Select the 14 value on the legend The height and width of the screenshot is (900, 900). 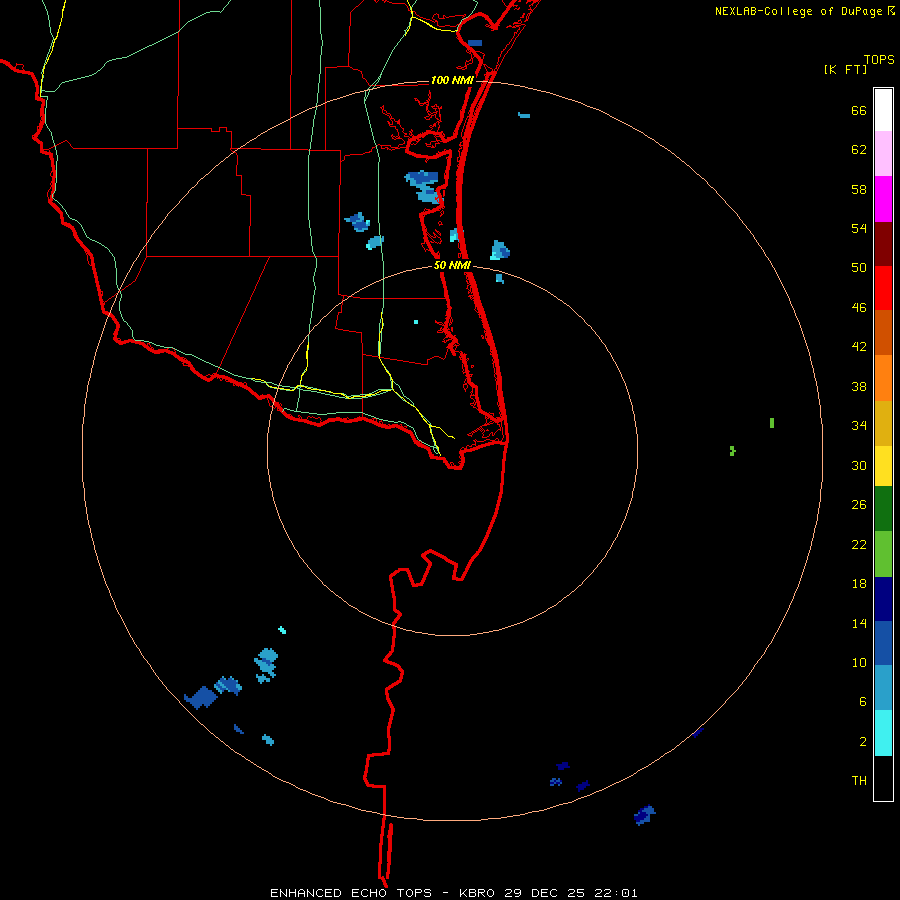tap(859, 623)
